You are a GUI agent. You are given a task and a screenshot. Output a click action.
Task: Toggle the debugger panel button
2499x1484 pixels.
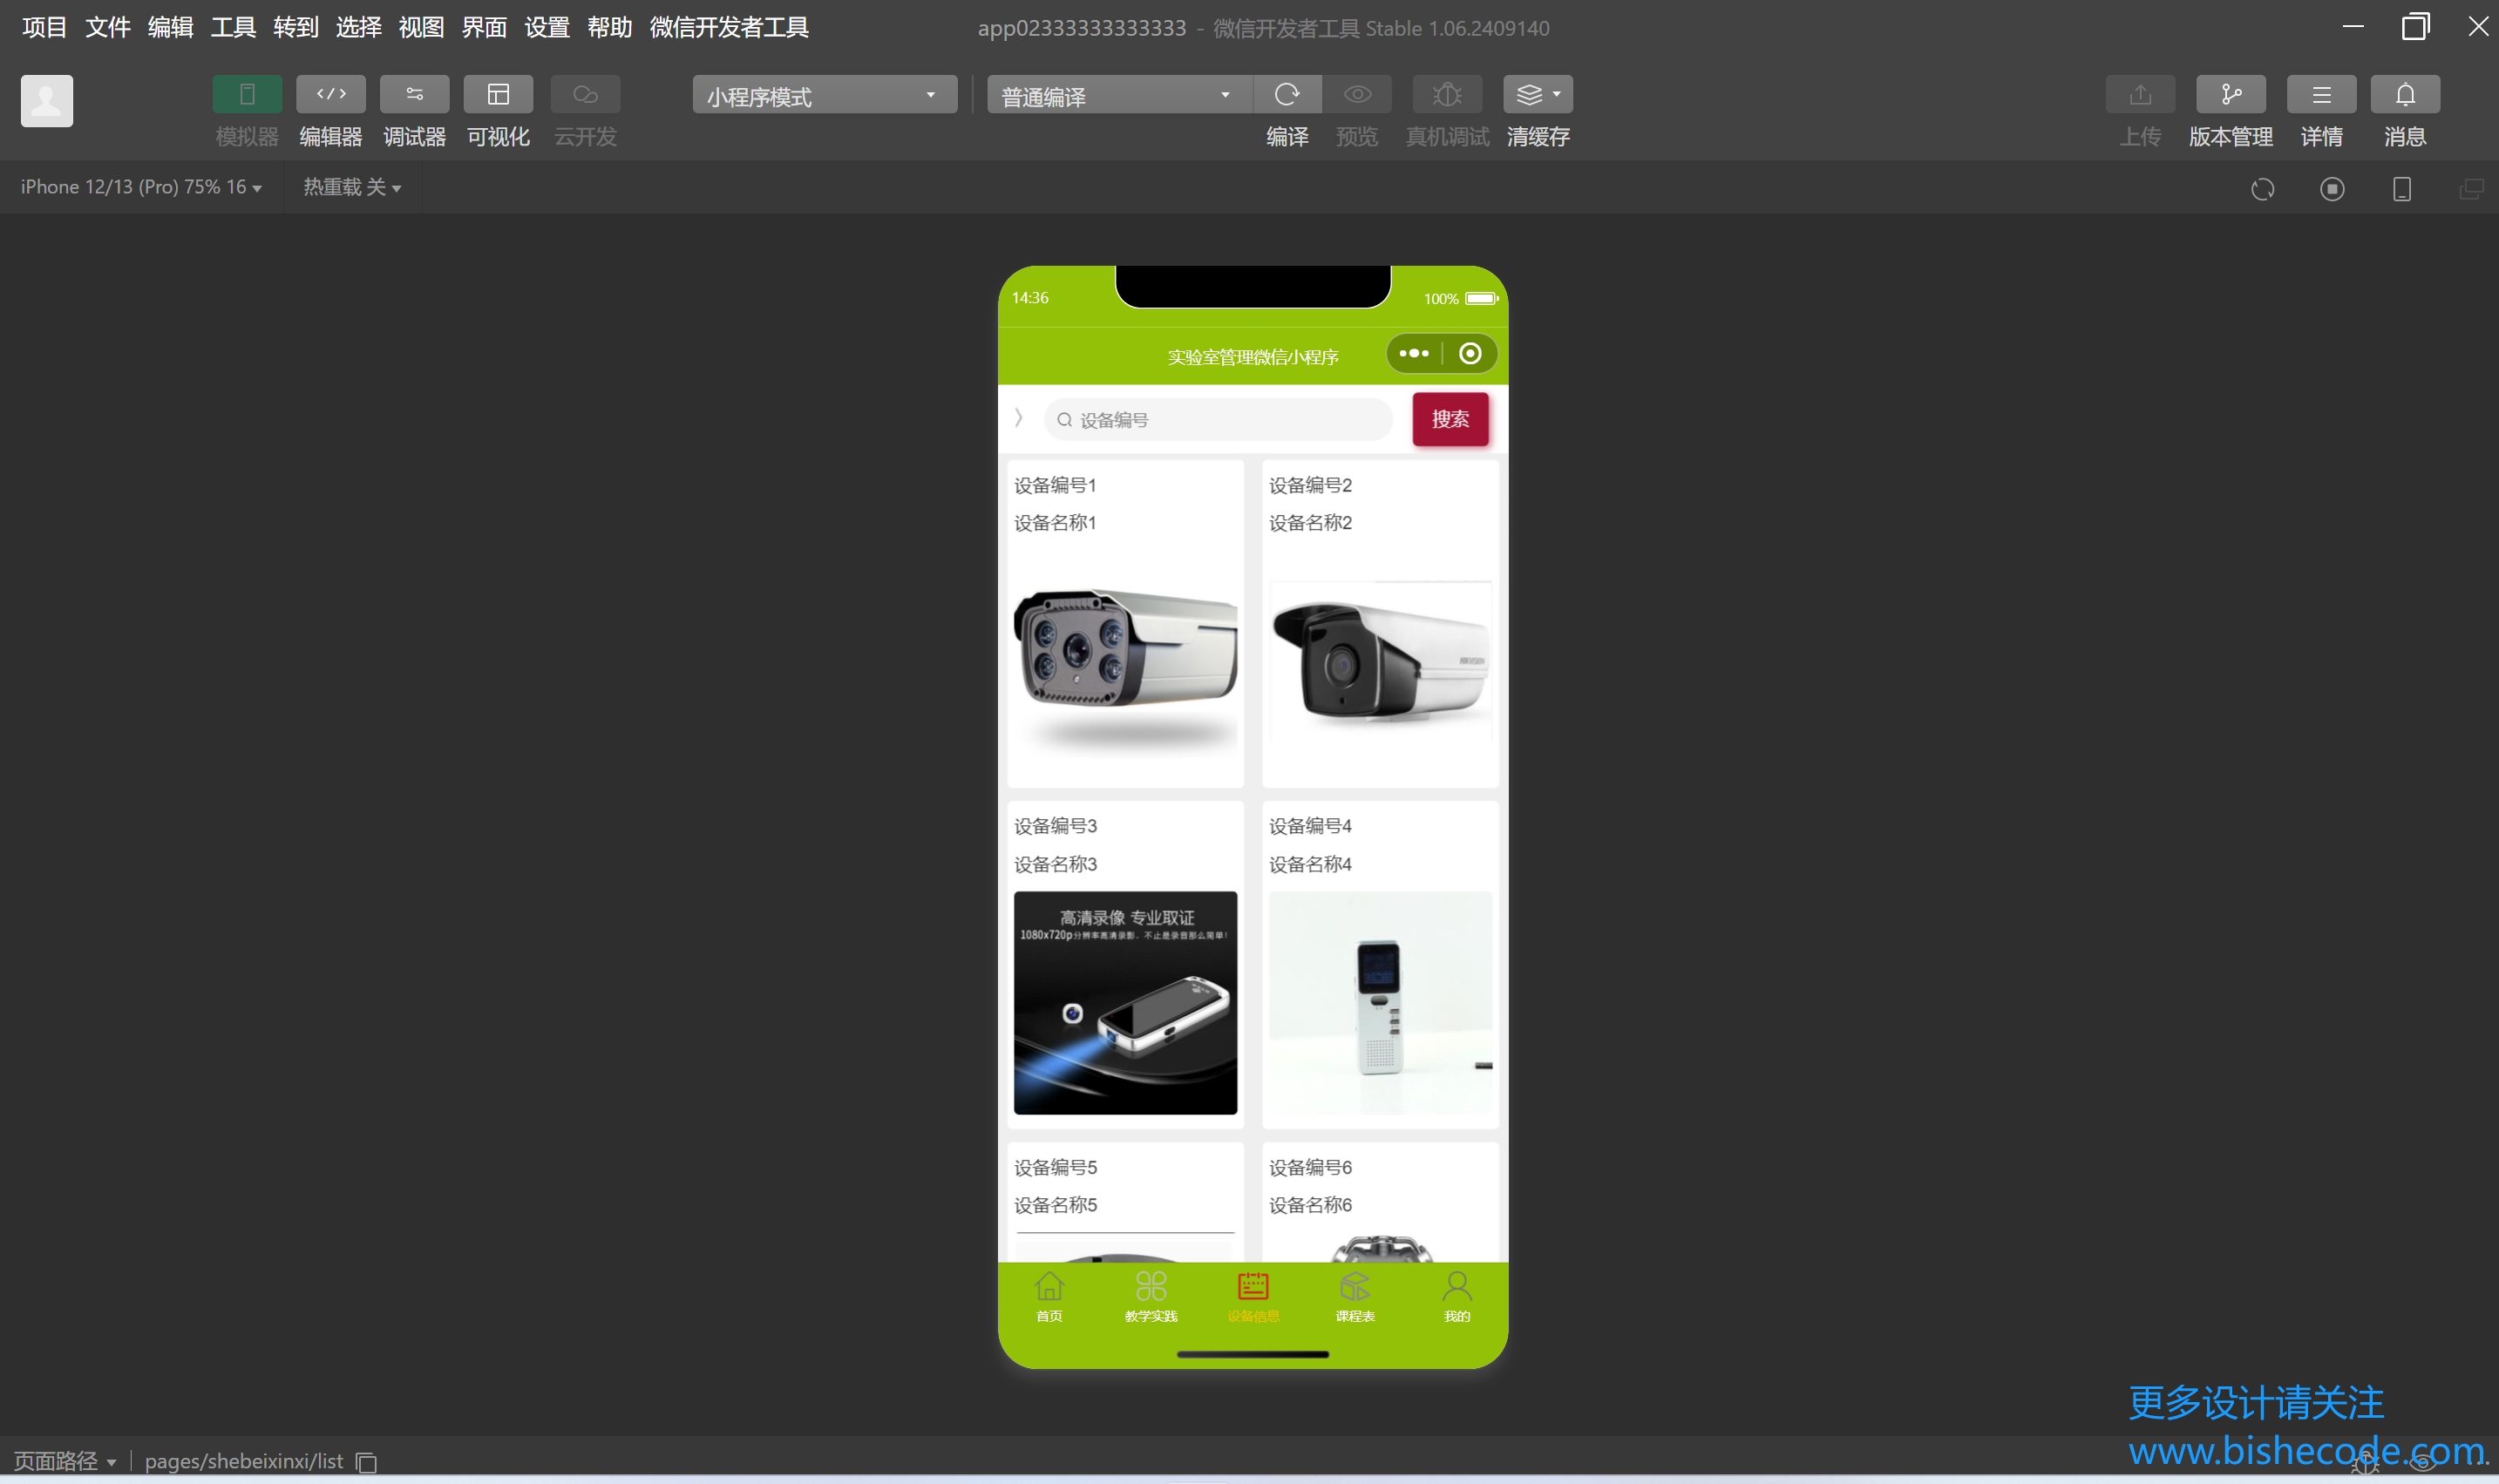coord(414,95)
